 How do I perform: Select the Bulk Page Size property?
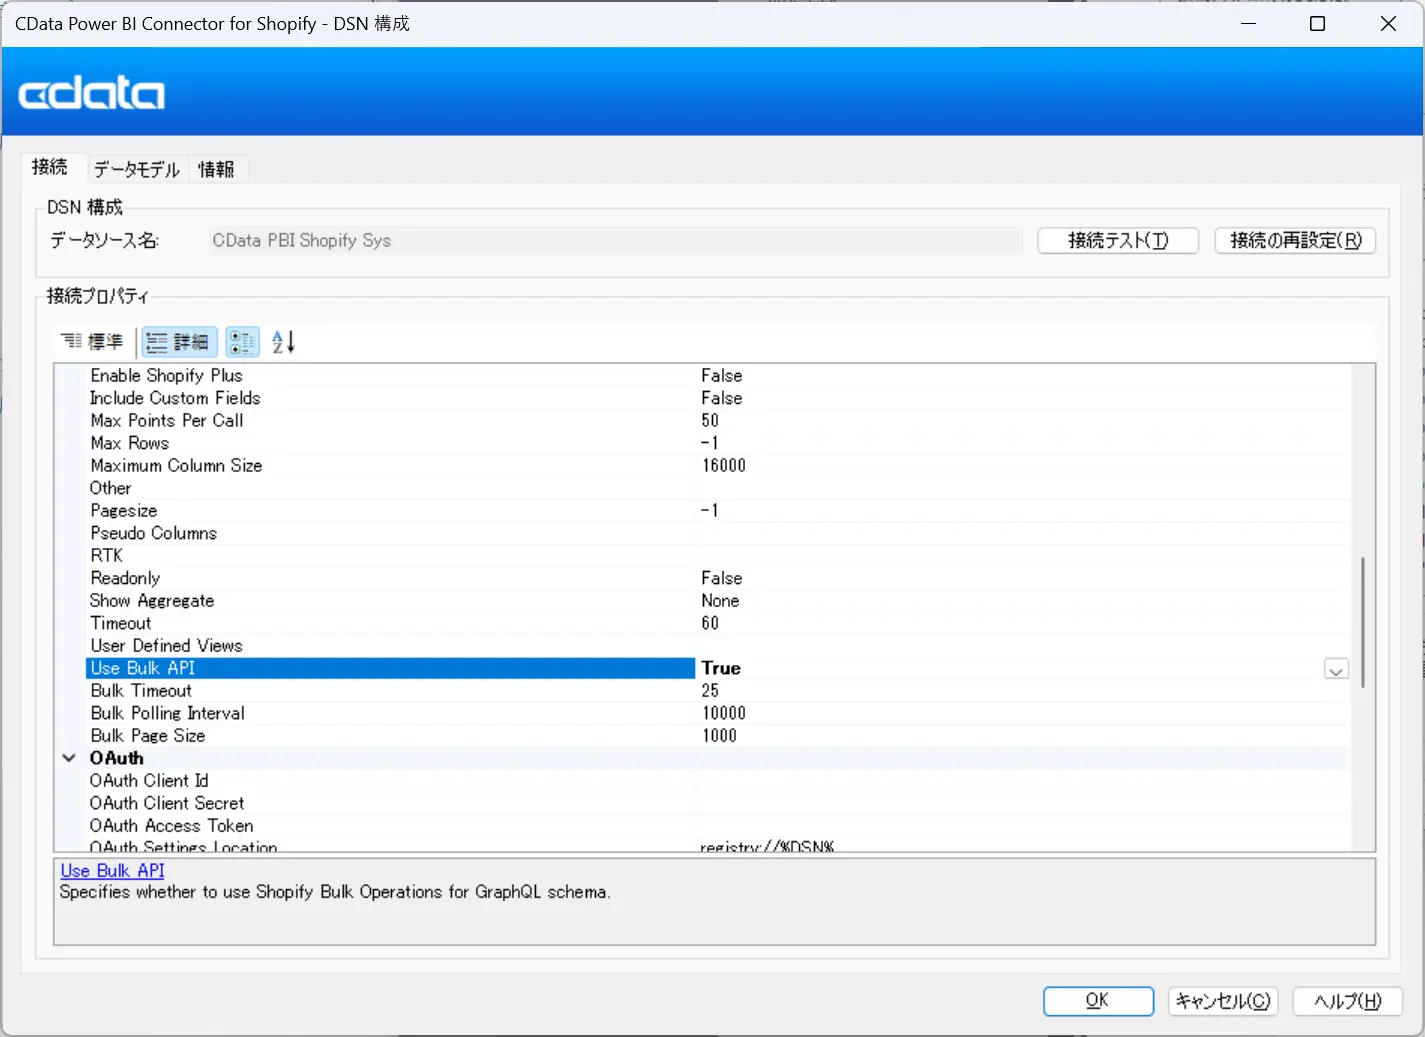148,736
